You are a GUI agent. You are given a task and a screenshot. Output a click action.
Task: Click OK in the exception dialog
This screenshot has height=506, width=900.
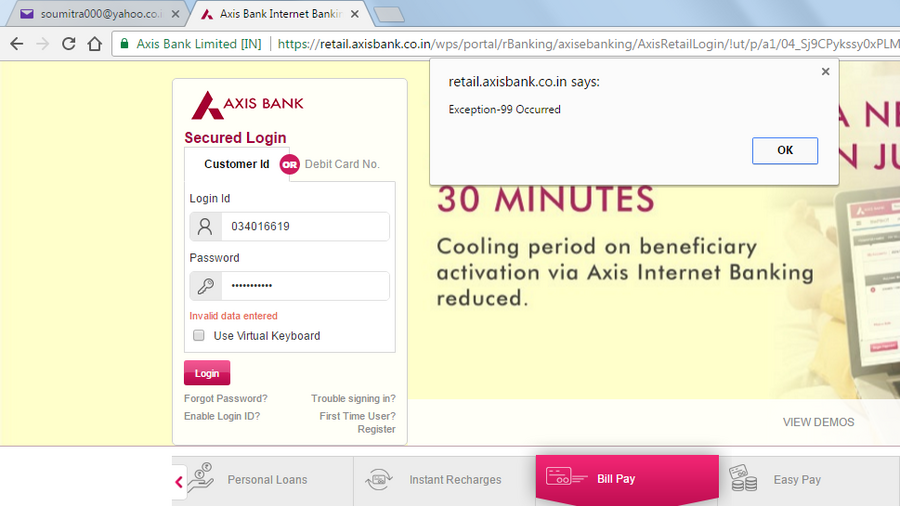785,150
